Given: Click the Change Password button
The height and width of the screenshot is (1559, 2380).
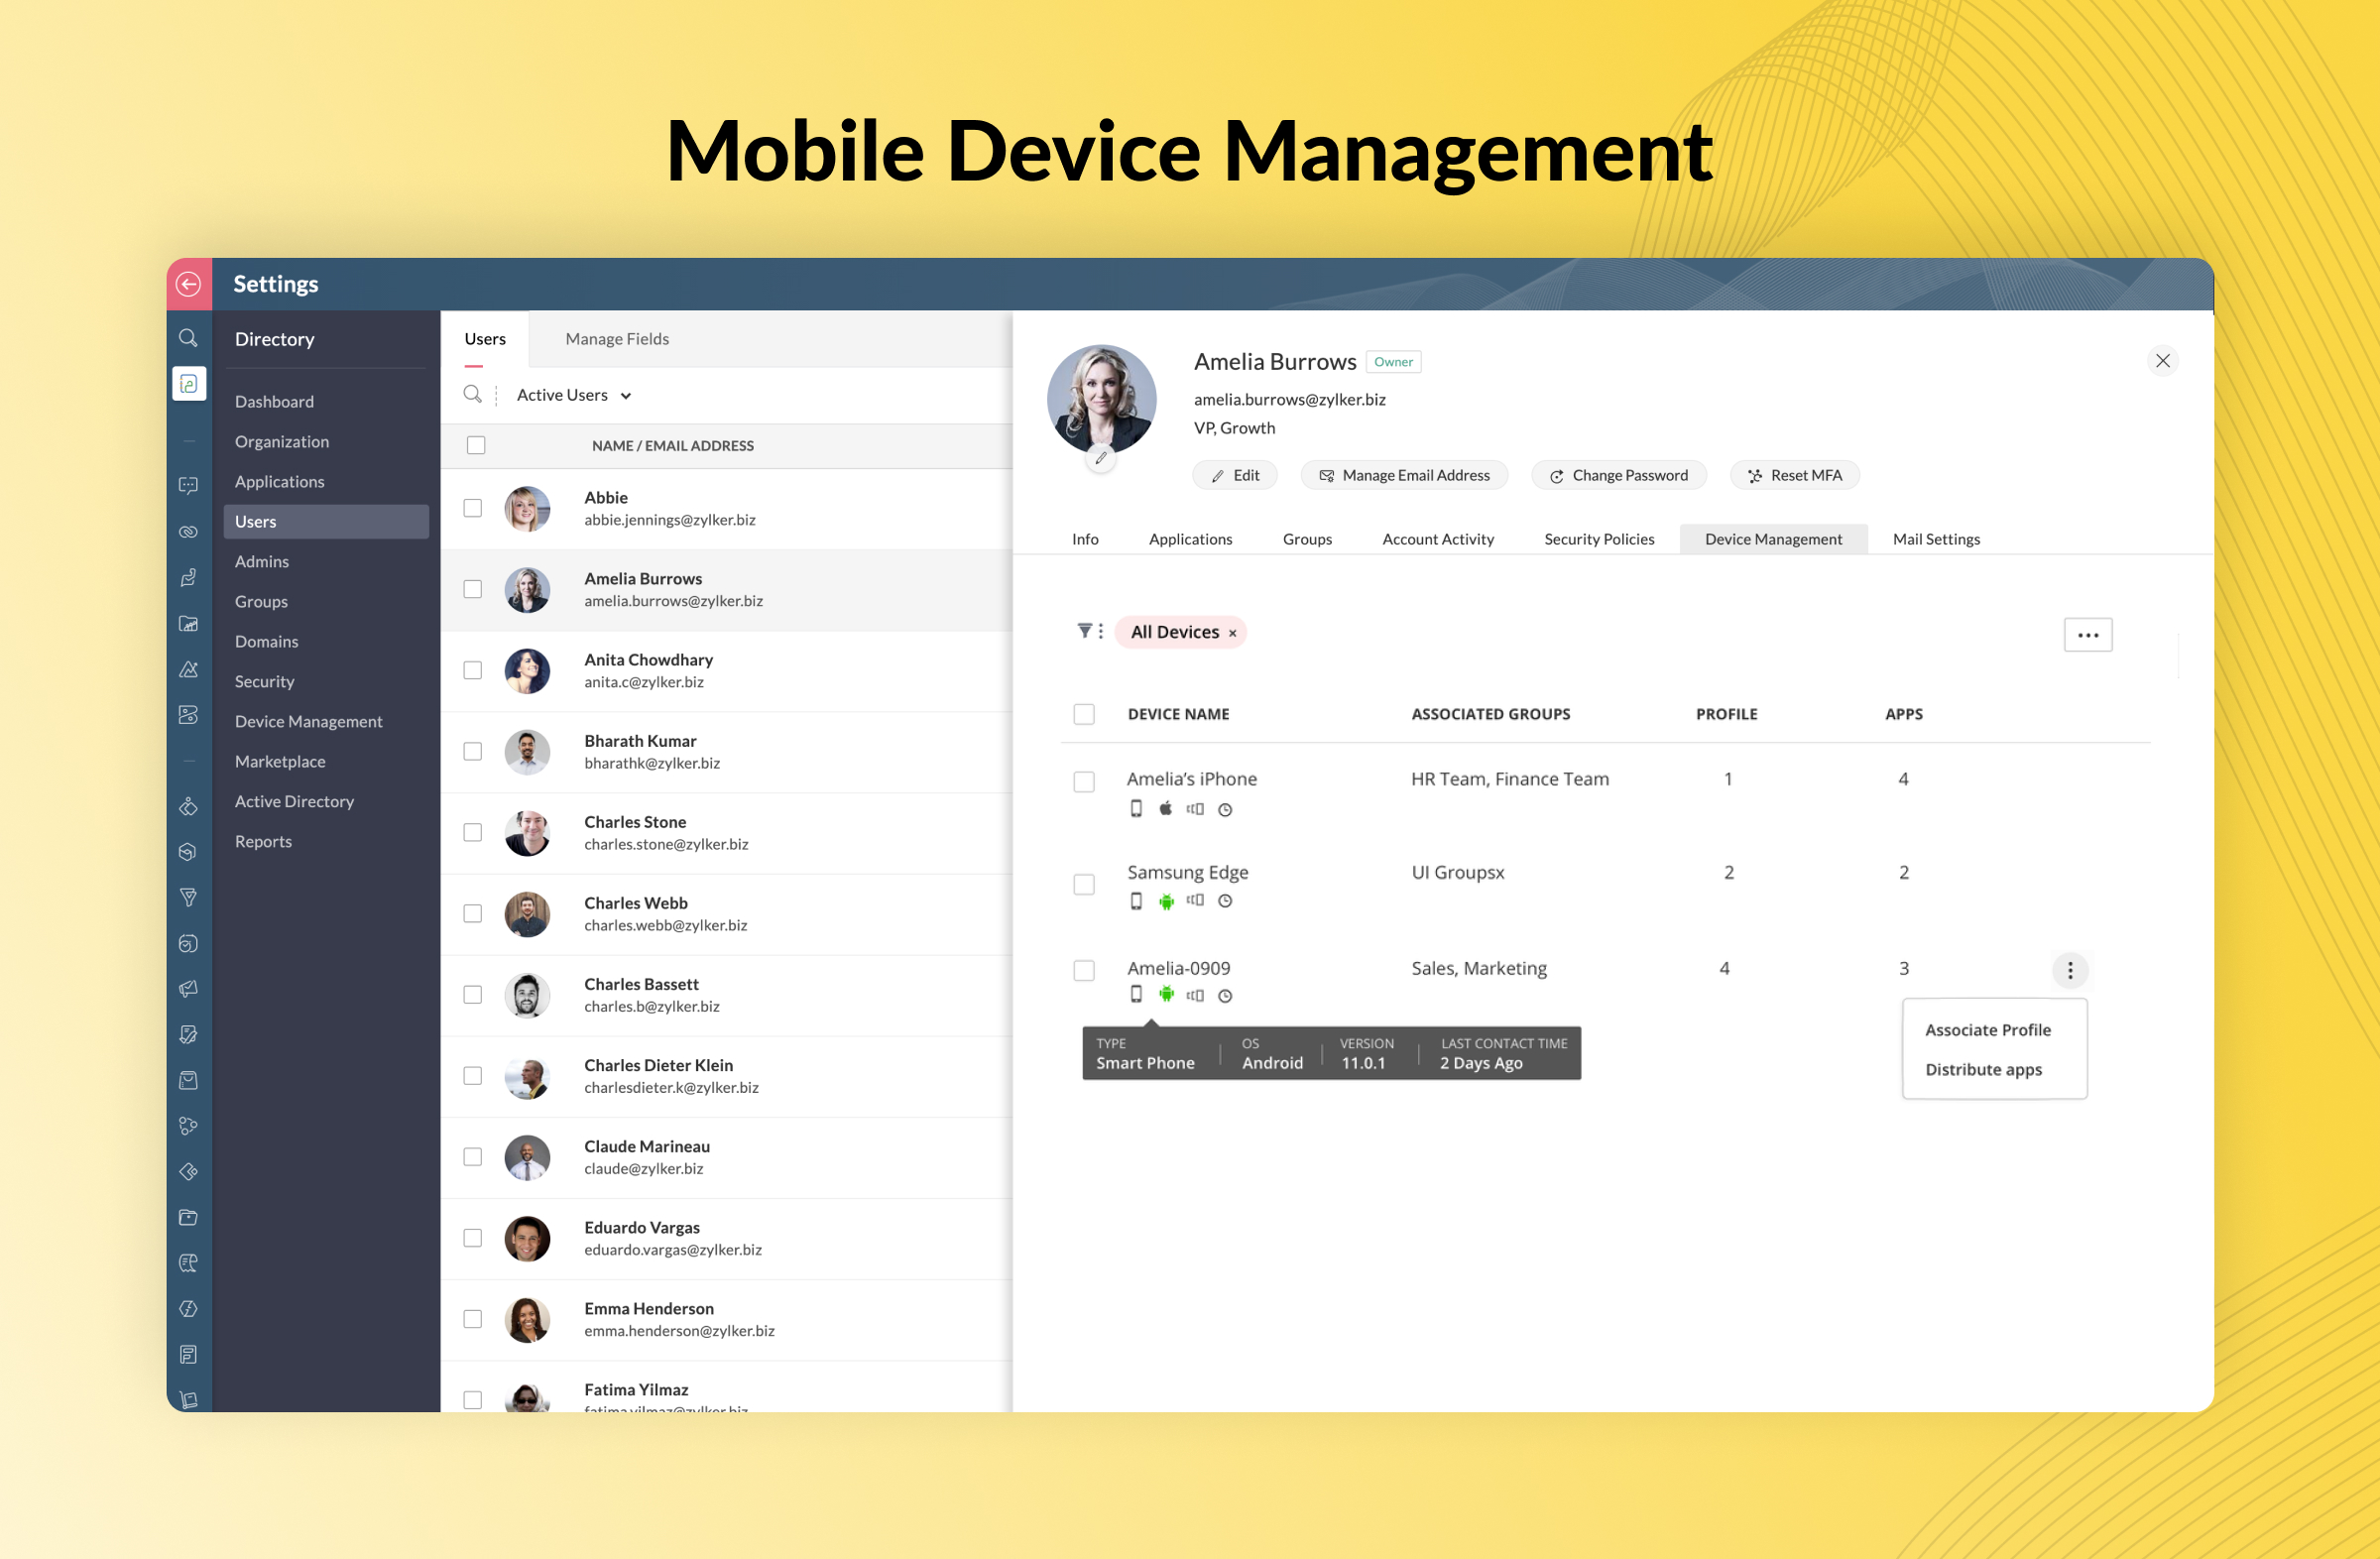Looking at the screenshot, I should click(1619, 476).
